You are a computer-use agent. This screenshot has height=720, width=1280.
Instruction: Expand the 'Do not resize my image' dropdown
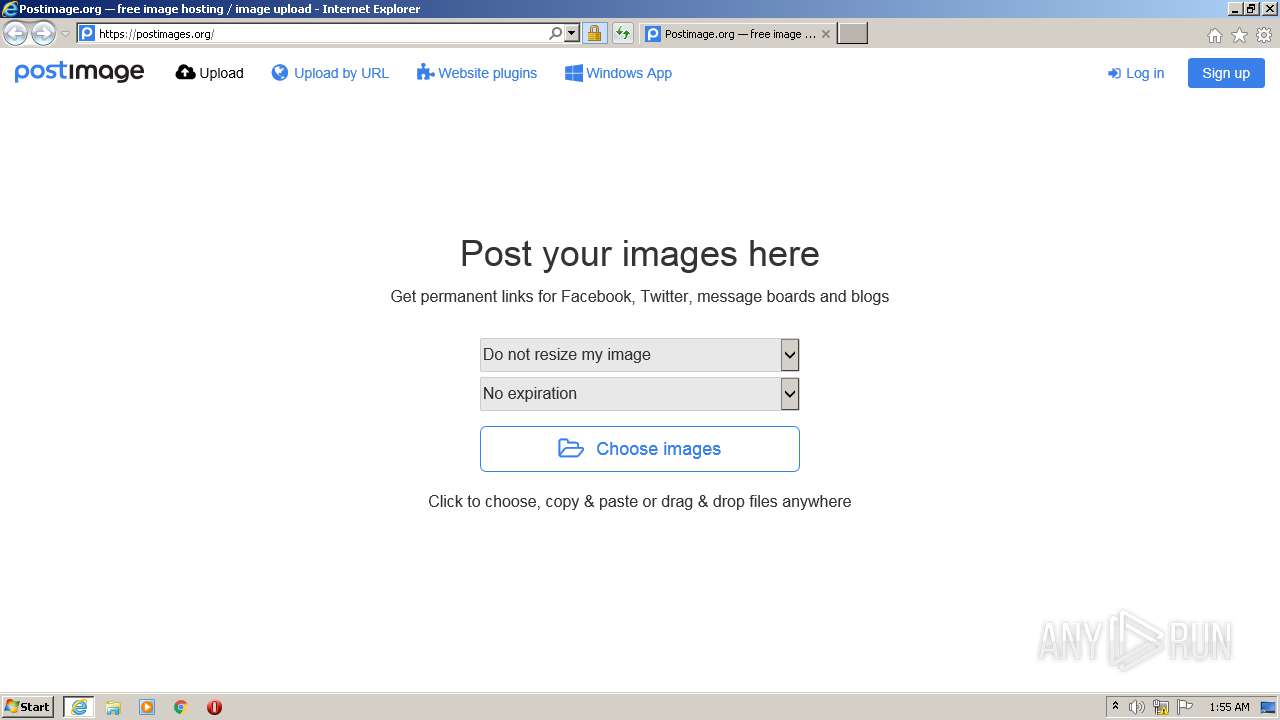point(640,354)
